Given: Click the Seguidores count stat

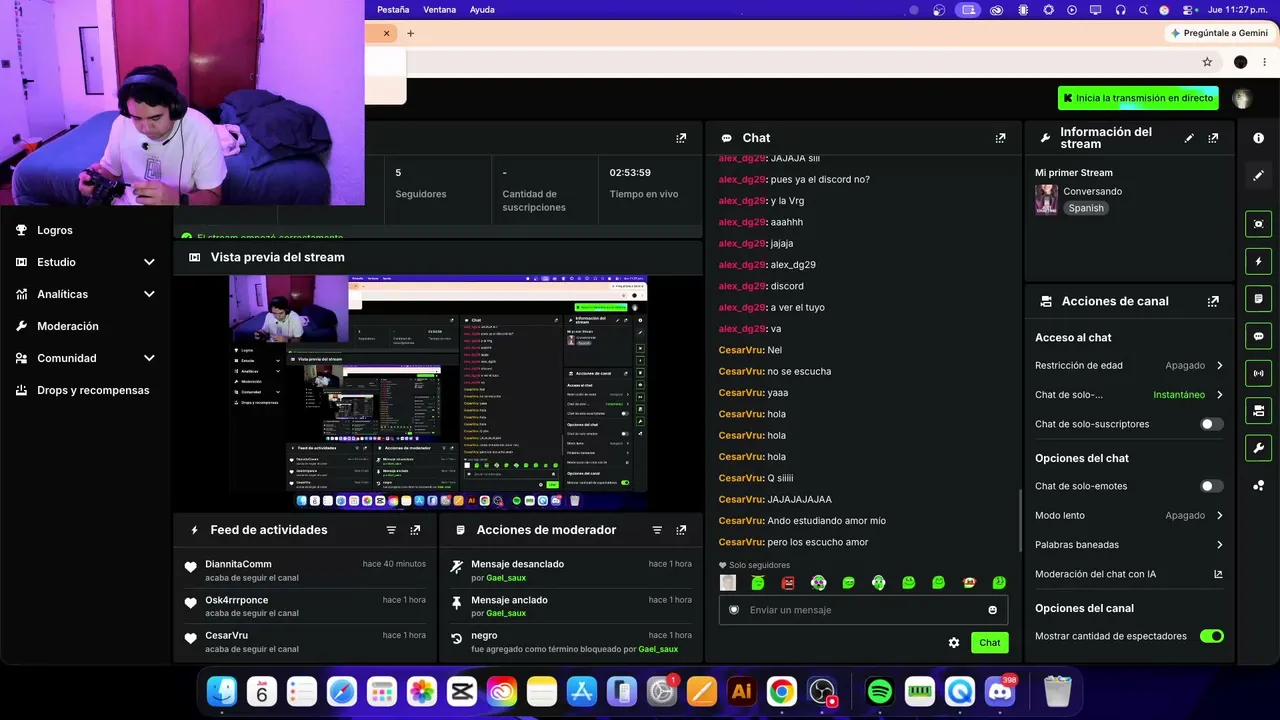Looking at the screenshot, I should click(x=421, y=183).
